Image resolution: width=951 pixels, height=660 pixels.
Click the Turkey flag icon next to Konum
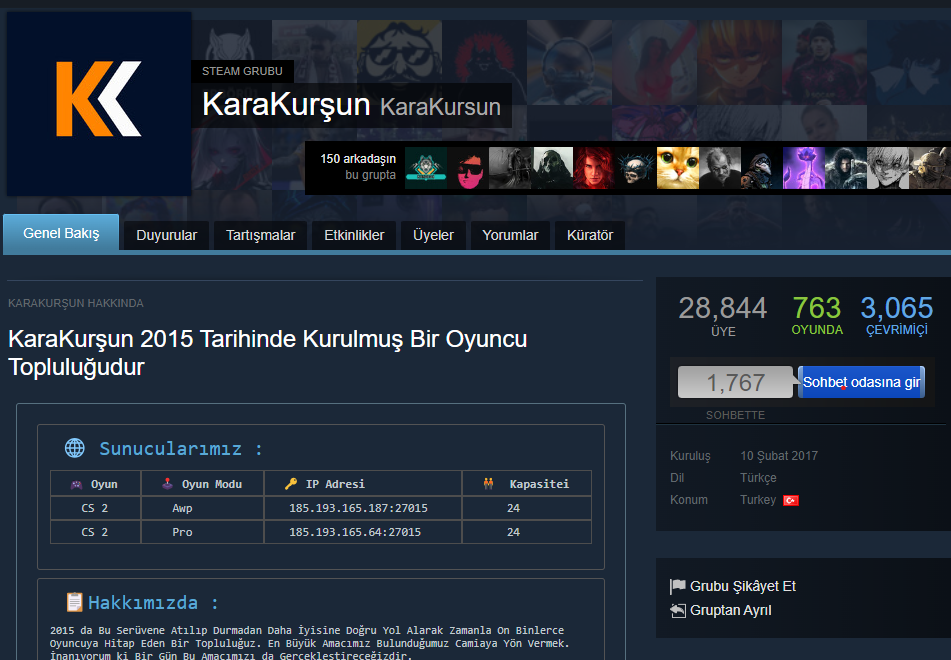pos(791,500)
